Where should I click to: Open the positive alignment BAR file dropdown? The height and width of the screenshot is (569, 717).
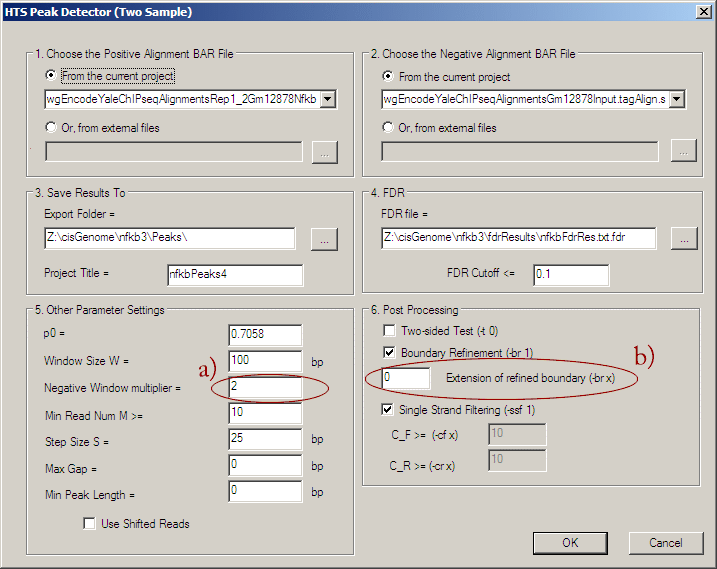tap(328, 99)
